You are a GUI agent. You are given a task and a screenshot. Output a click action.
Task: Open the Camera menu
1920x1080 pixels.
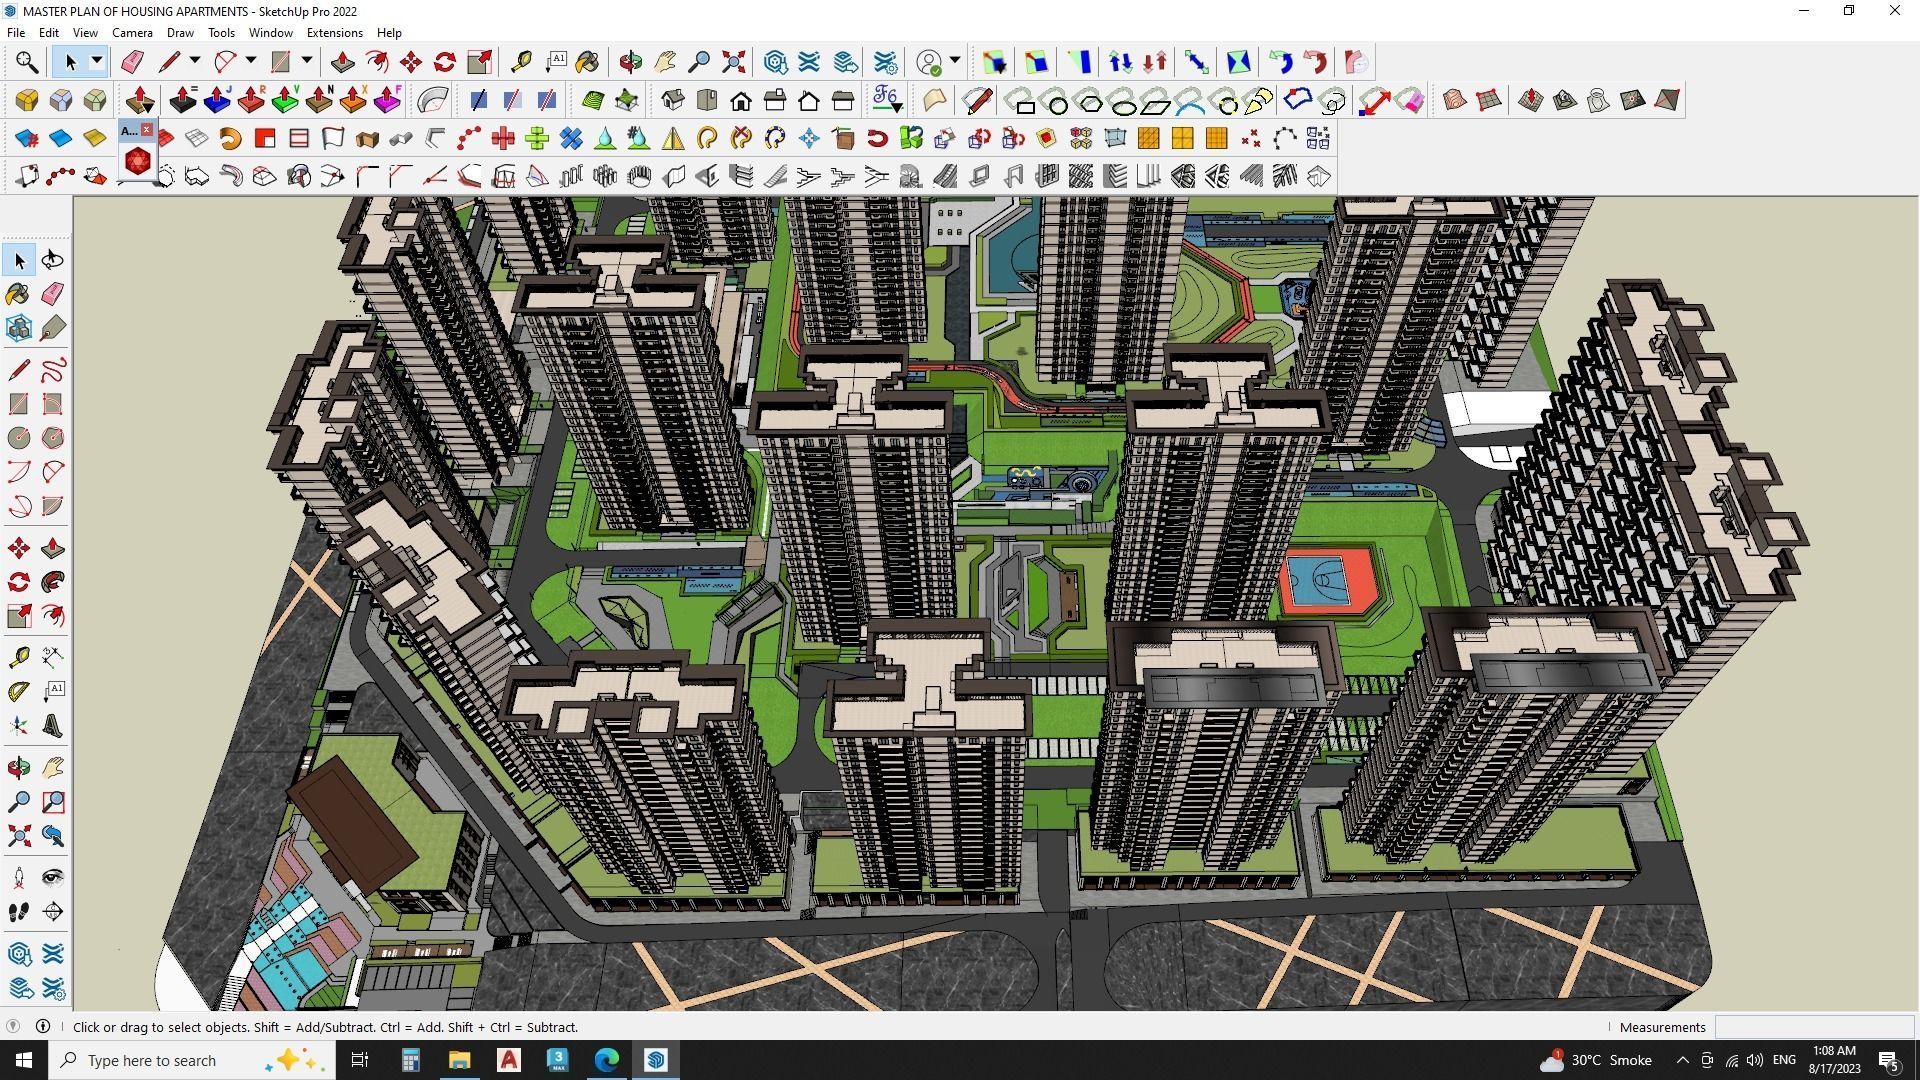(132, 33)
